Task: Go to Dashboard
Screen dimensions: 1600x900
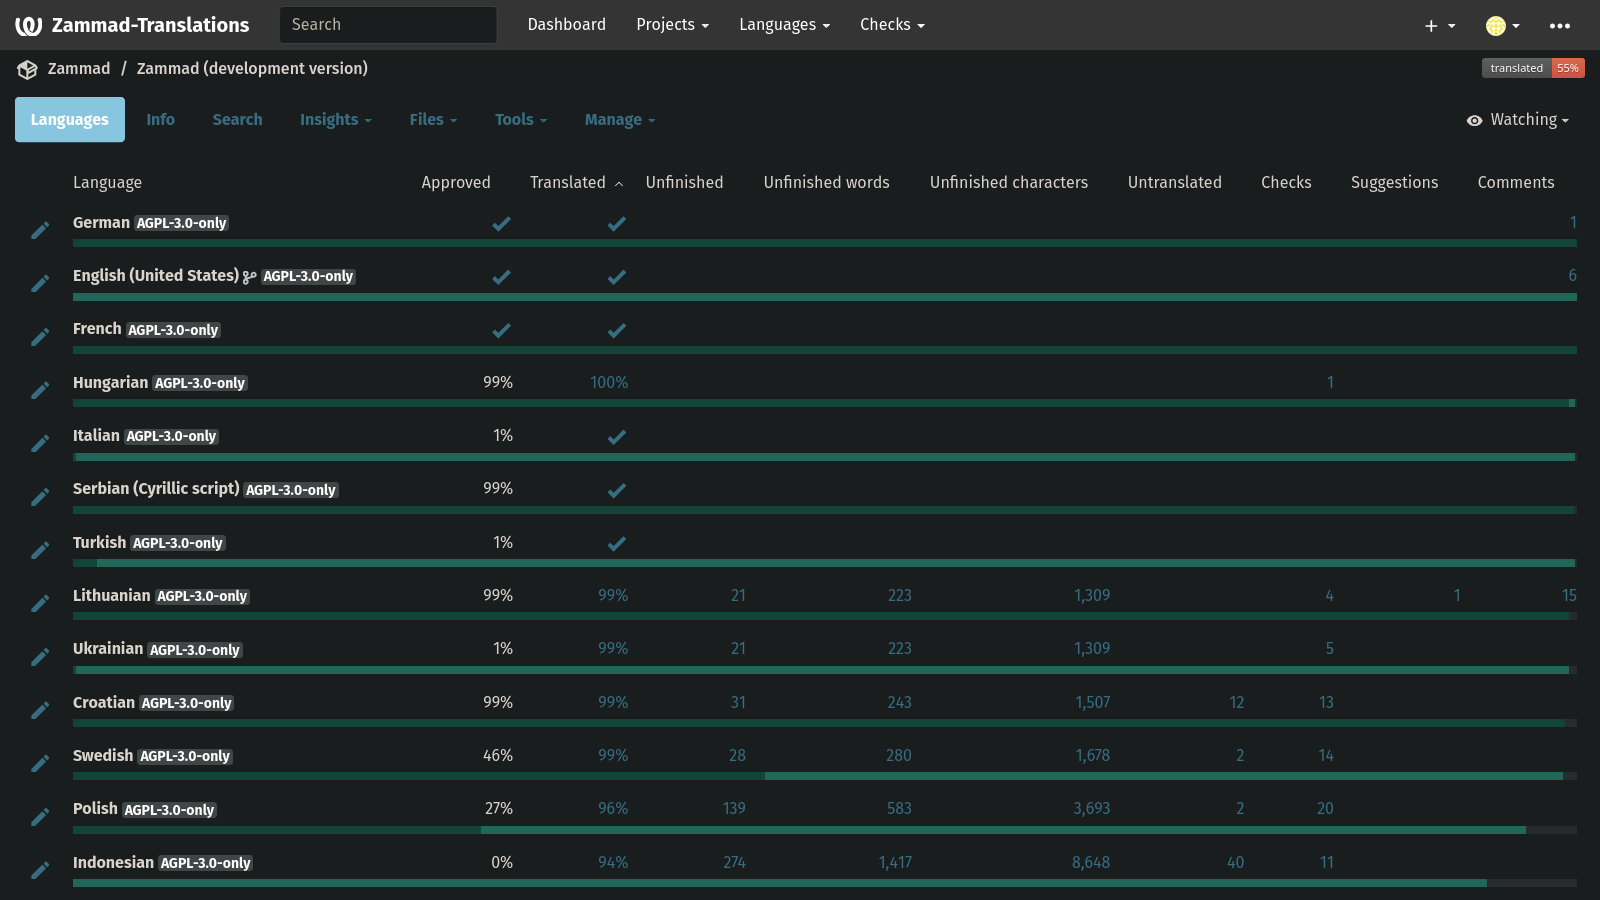Action: coord(566,25)
